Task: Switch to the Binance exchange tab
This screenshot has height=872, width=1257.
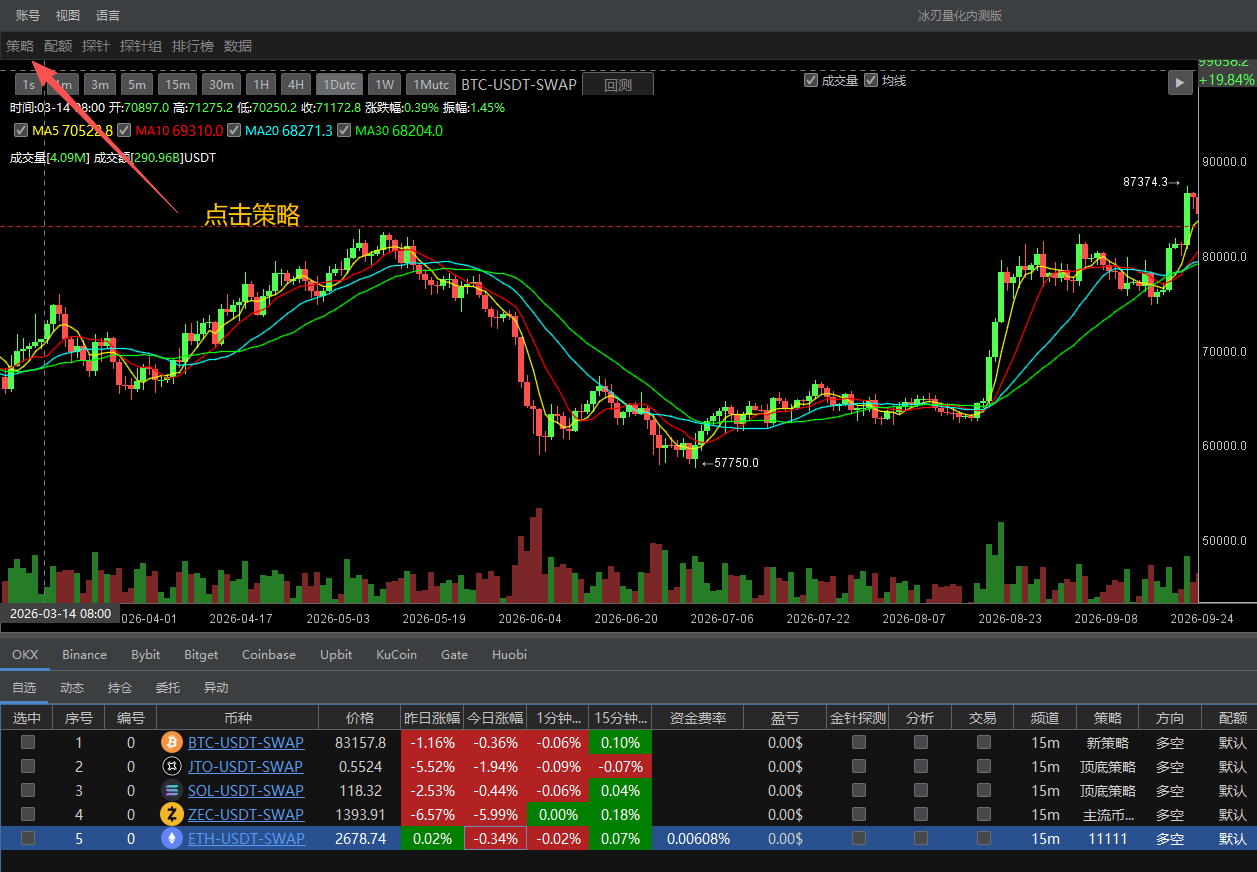Action: pos(84,655)
